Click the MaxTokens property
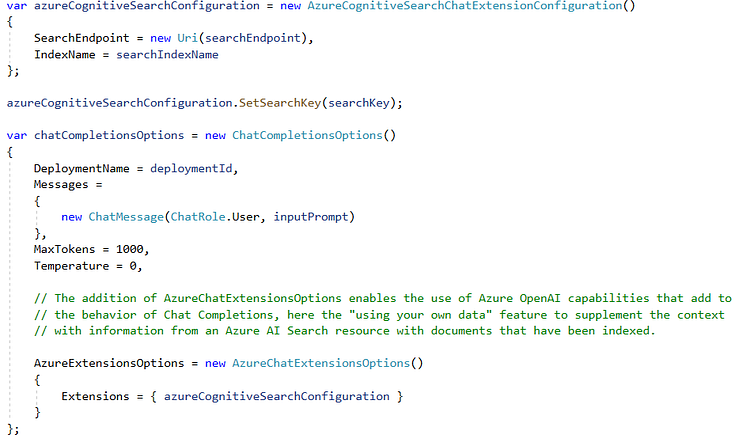 [65, 249]
